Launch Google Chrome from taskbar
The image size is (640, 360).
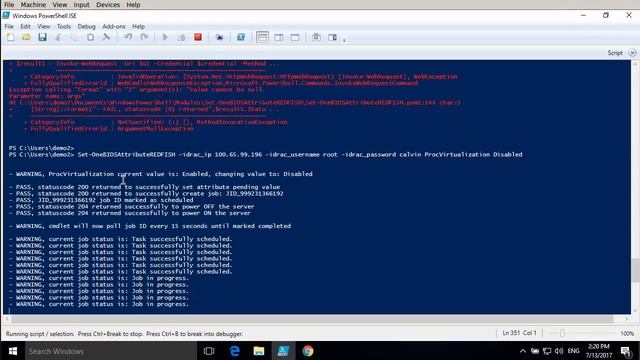(x=308, y=351)
